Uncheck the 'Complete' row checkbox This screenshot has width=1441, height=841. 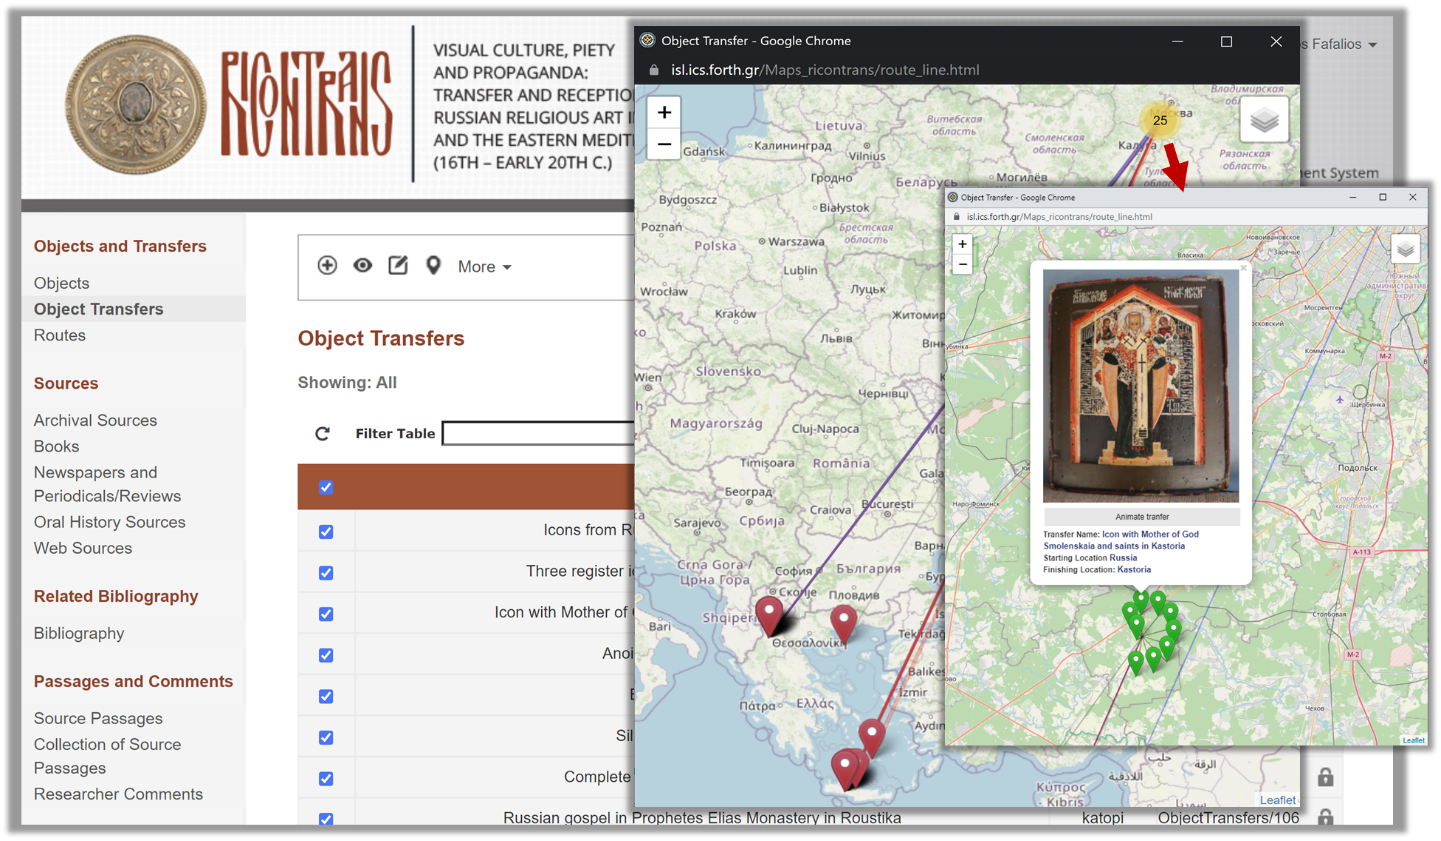point(326,778)
